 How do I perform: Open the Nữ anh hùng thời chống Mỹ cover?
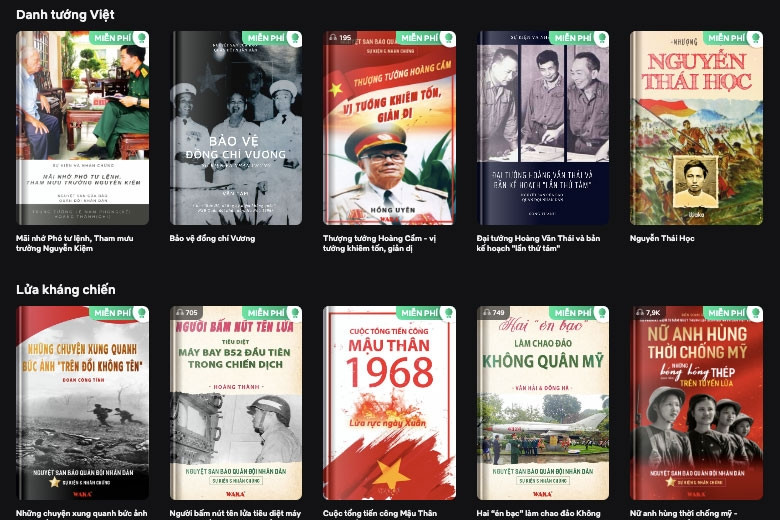696,403
